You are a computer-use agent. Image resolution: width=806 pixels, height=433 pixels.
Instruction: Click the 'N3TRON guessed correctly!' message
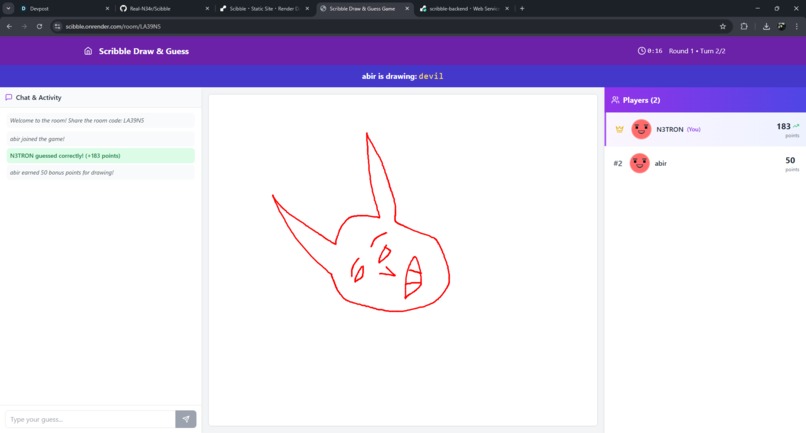pos(100,155)
